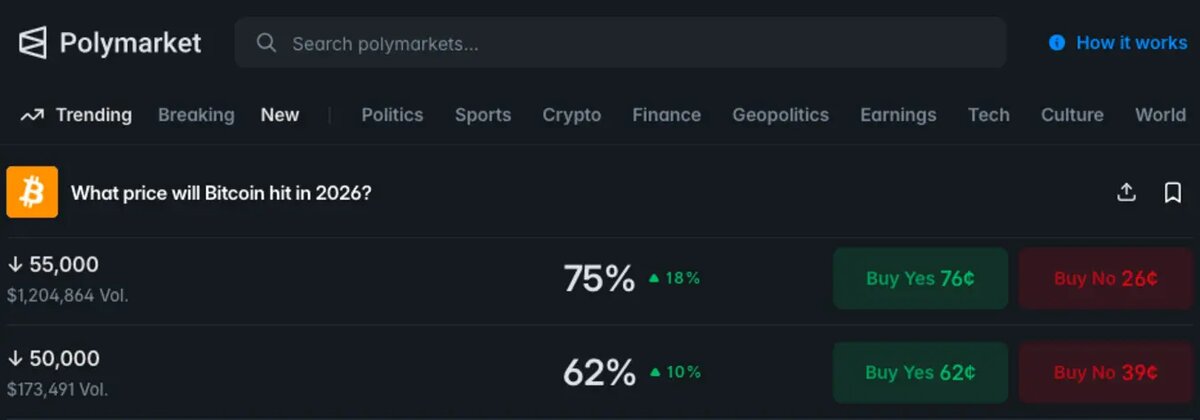Select the Earnings category
The height and width of the screenshot is (420, 1200).
[x=898, y=115]
